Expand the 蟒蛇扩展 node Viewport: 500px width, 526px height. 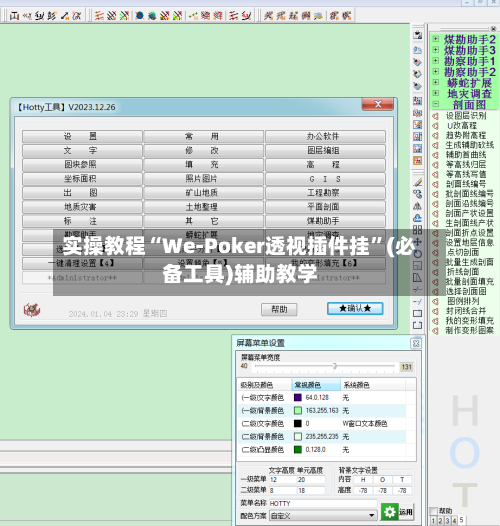436,82
